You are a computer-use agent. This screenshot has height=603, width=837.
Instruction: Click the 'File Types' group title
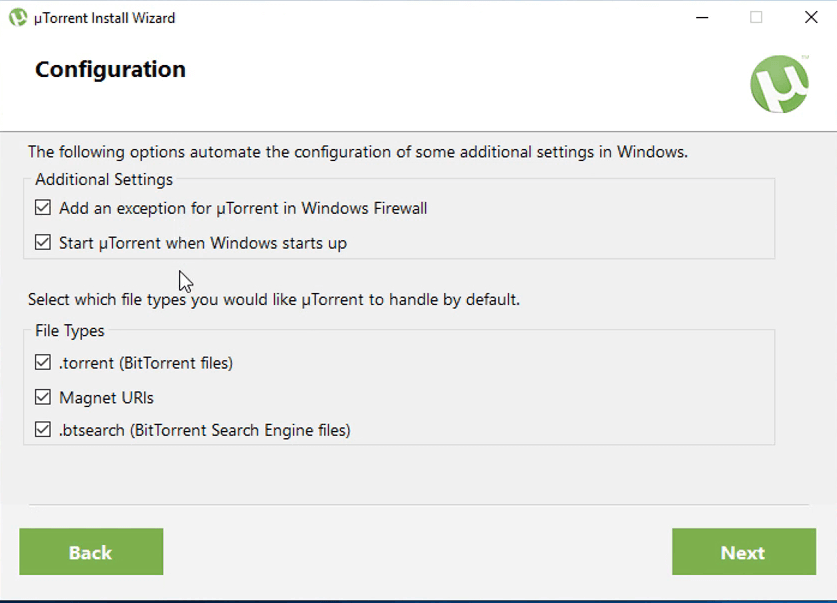click(x=70, y=330)
